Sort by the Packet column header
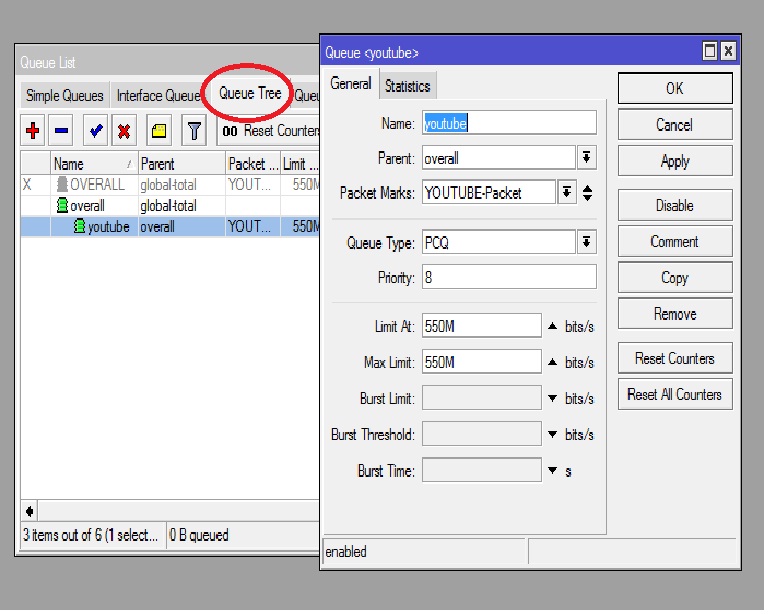 coord(253,164)
